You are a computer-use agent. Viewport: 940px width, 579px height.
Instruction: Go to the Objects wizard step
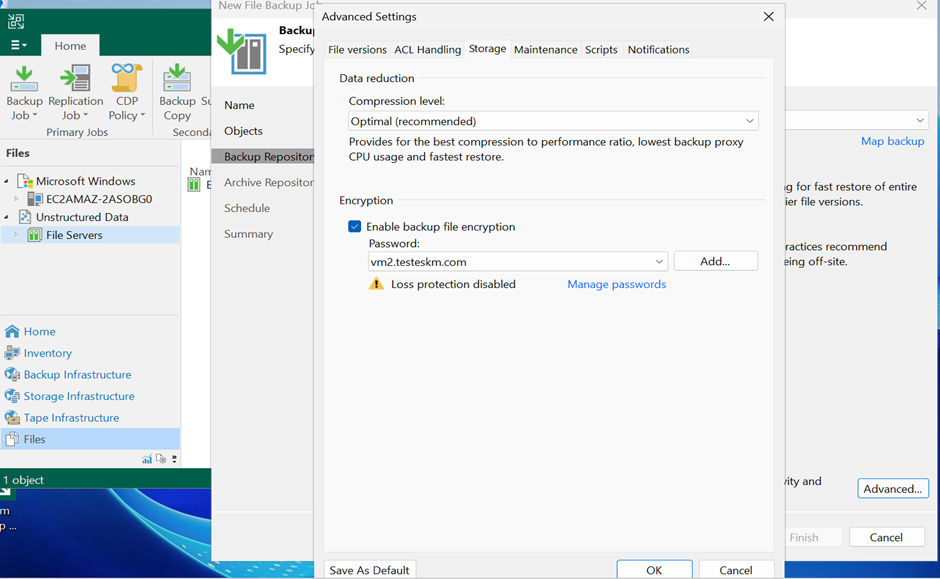point(243,131)
